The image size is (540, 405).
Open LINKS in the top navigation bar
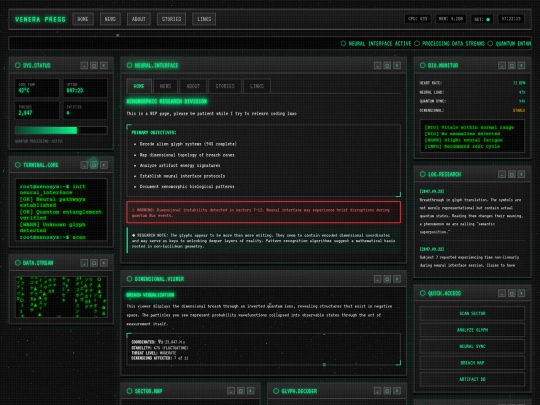pos(204,19)
